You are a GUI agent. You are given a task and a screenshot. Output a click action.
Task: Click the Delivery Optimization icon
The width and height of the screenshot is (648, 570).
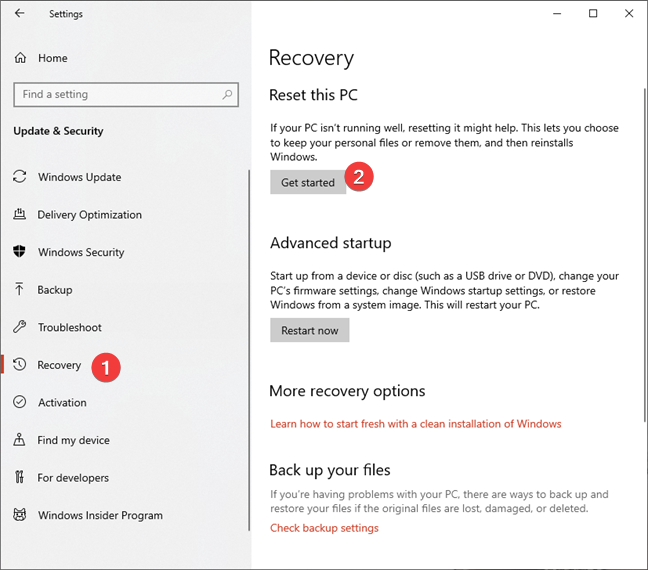[19, 214]
